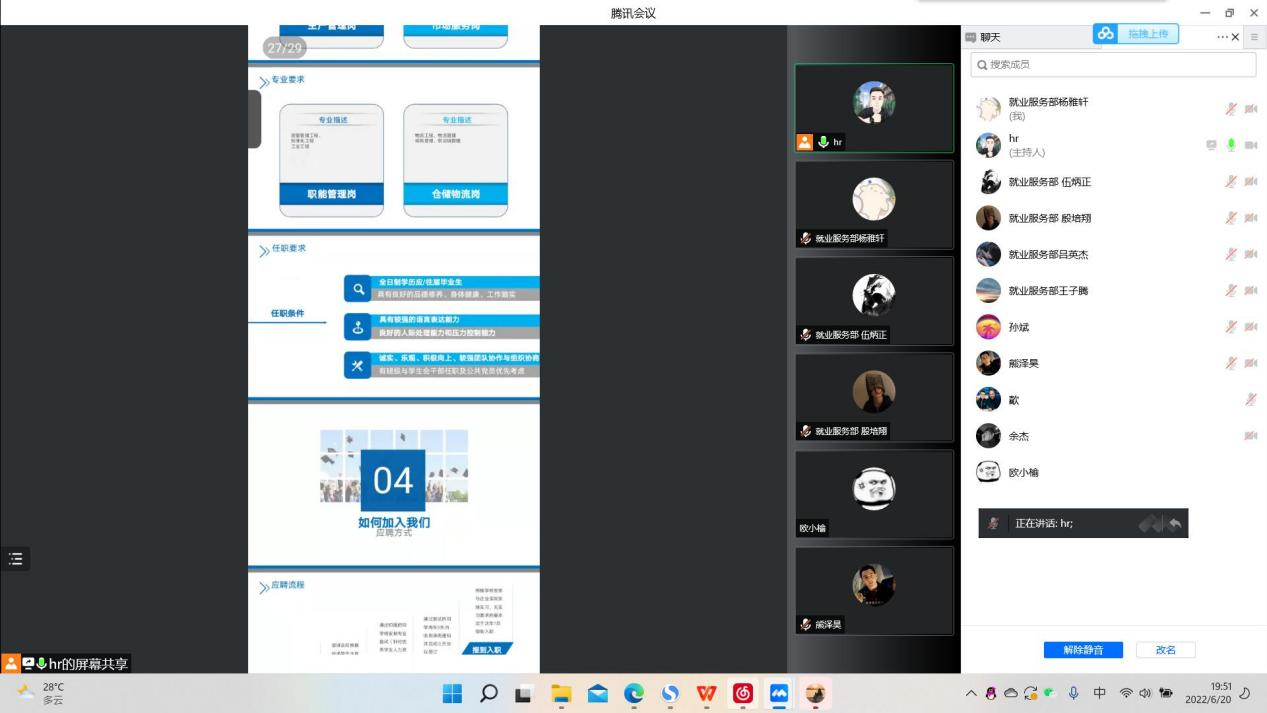Image resolution: width=1267 pixels, height=713 pixels.
Task: Open NetEase Cloud Music taskbar icon
Action: coord(743,694)
